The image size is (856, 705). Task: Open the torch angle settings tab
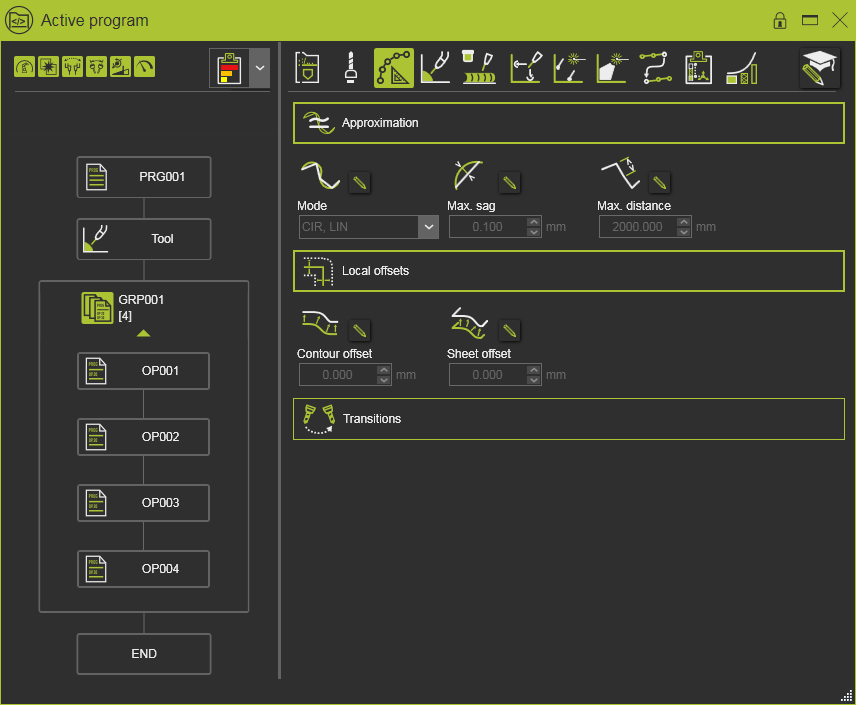coord(436,68)
